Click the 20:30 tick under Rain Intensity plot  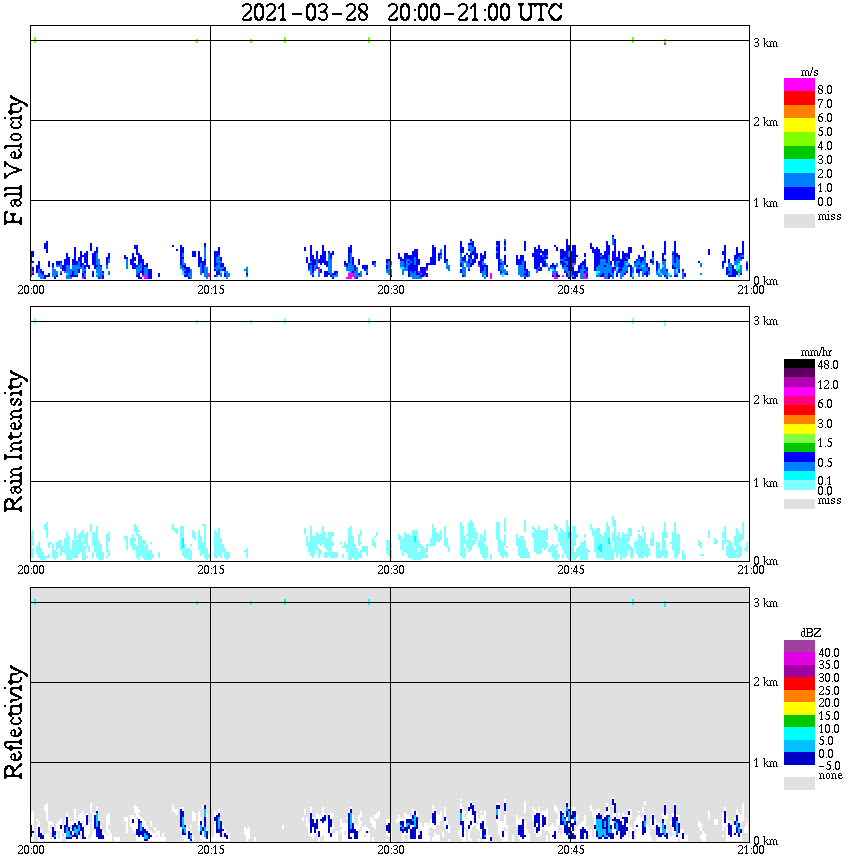pyautogui.click(x=390, y=570)
